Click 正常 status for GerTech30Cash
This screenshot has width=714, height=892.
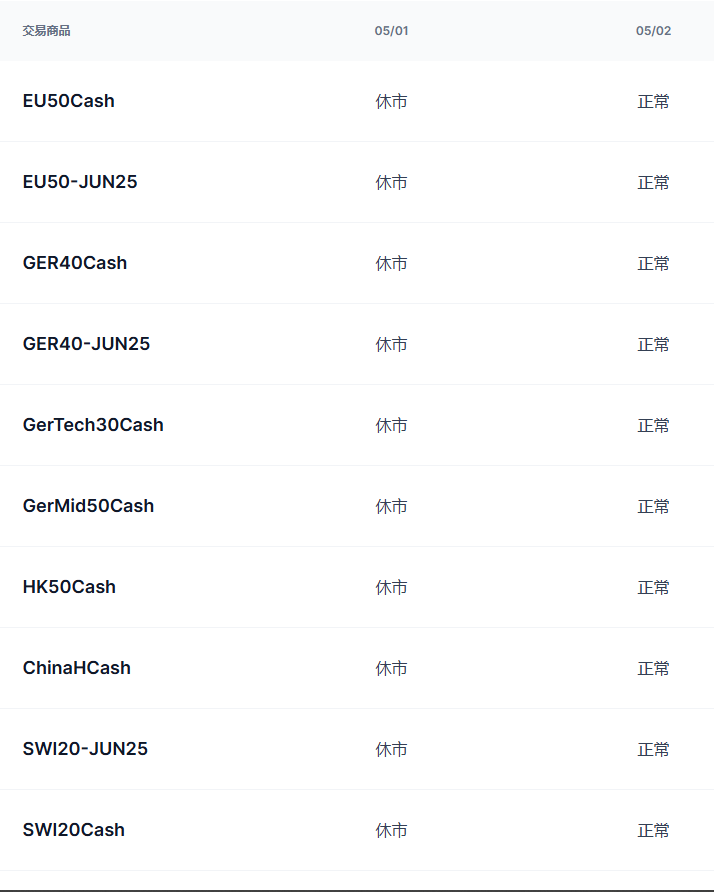[x=653, y=426]
